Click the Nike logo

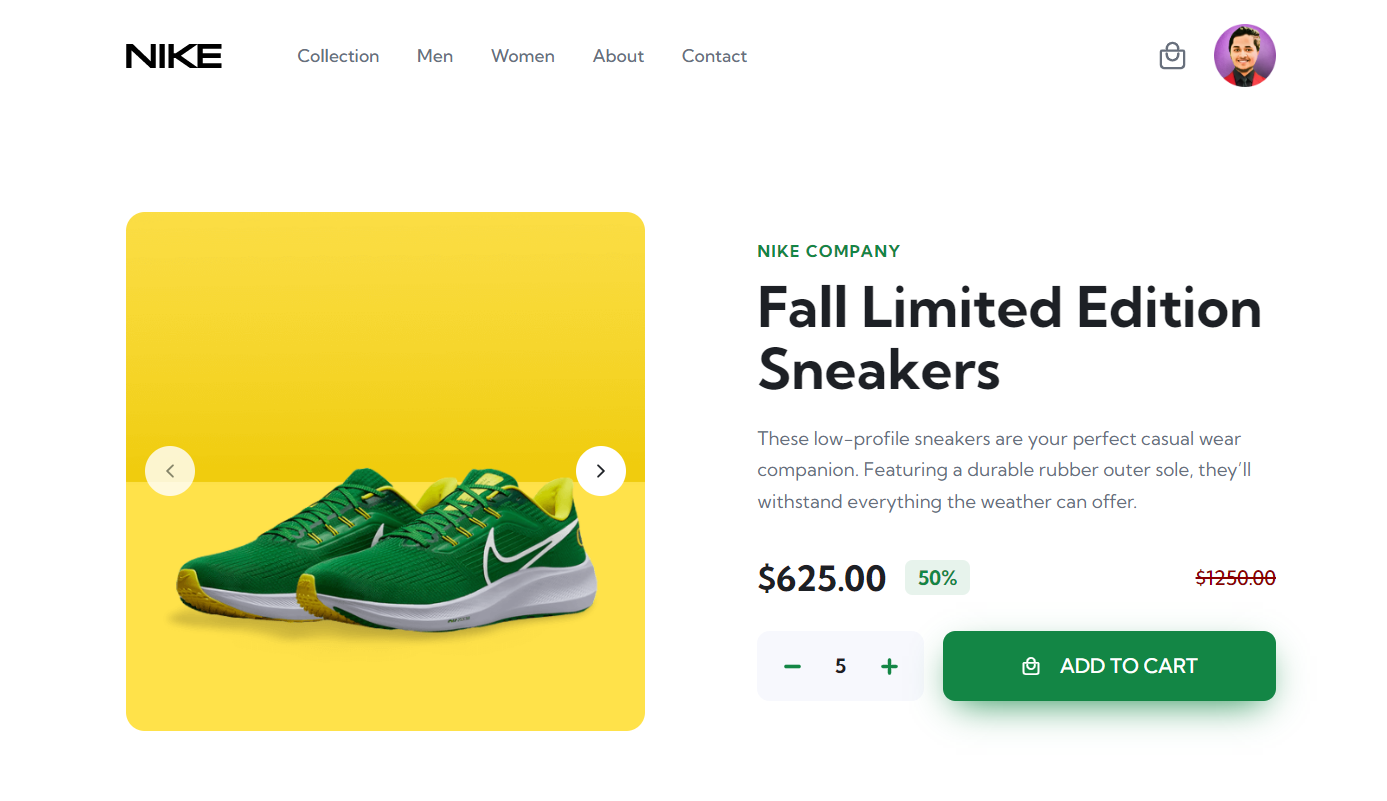coord(173,56)
